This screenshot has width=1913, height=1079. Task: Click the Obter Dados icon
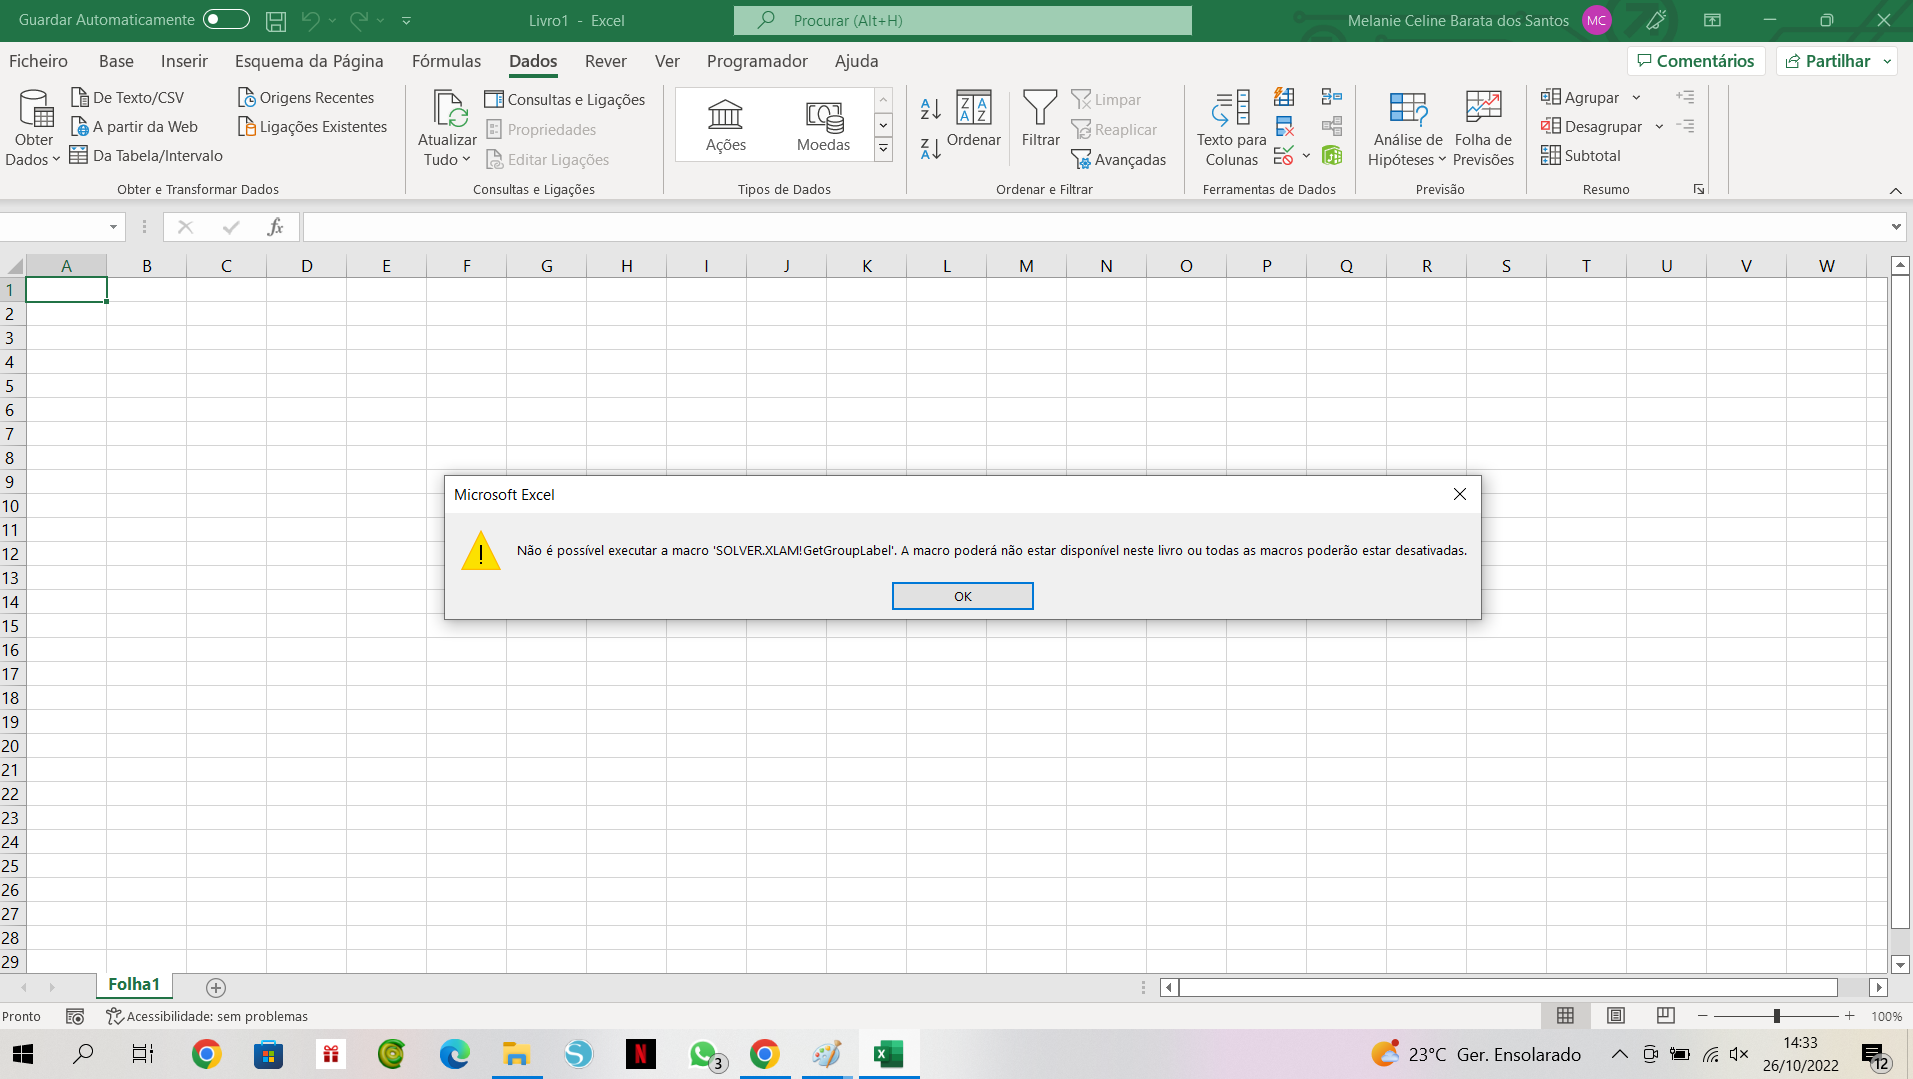pos(36,108)
